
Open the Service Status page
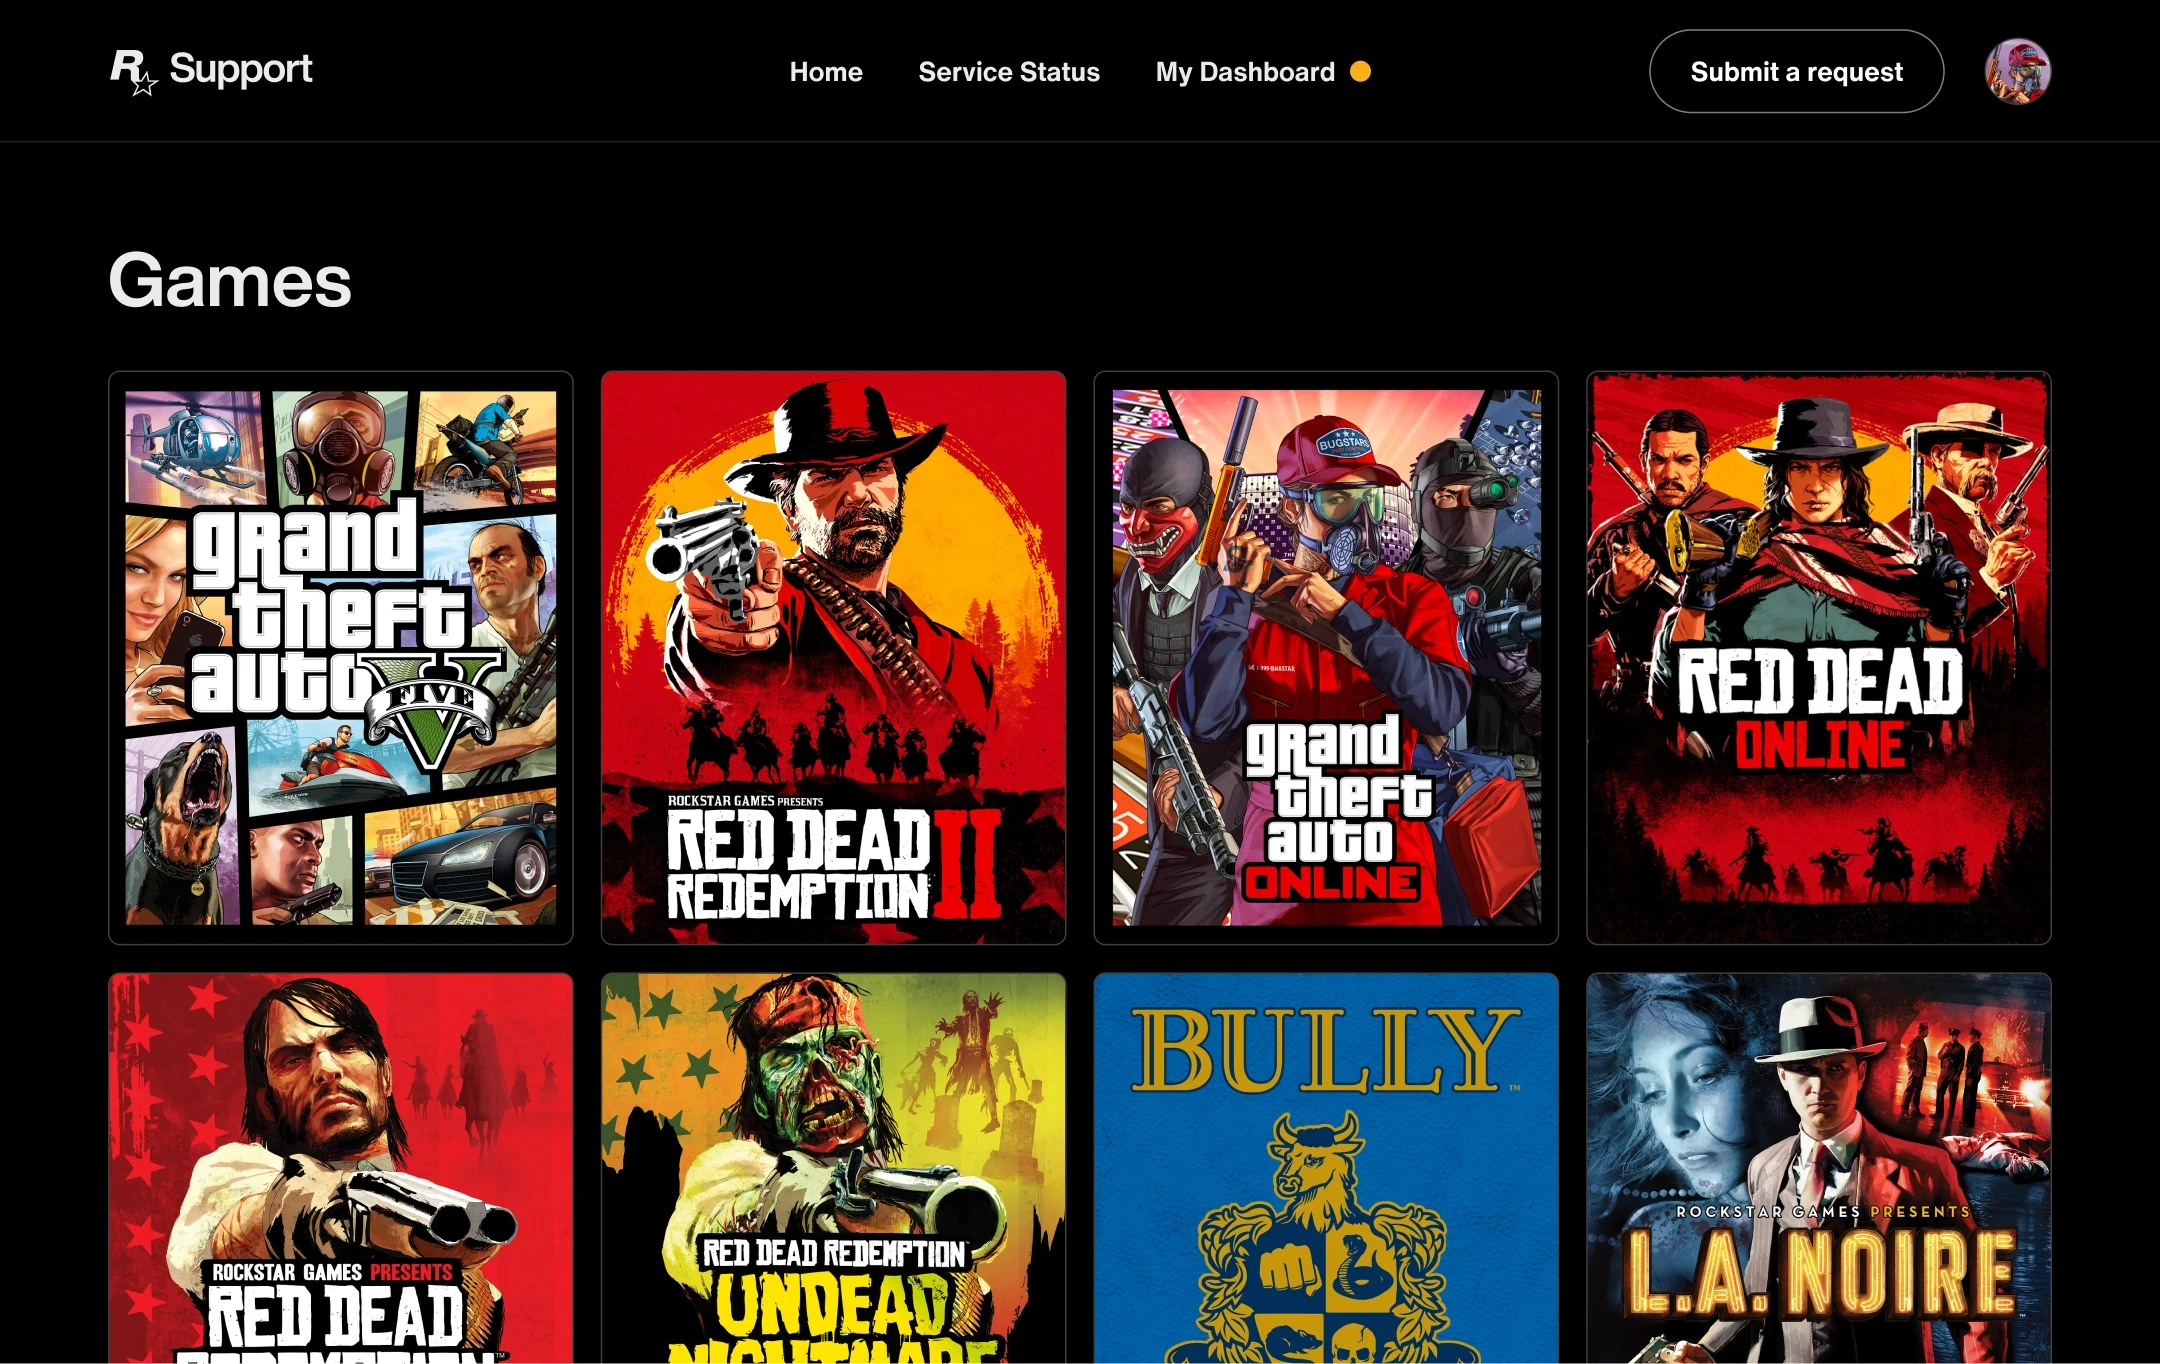pos(1008,72)
